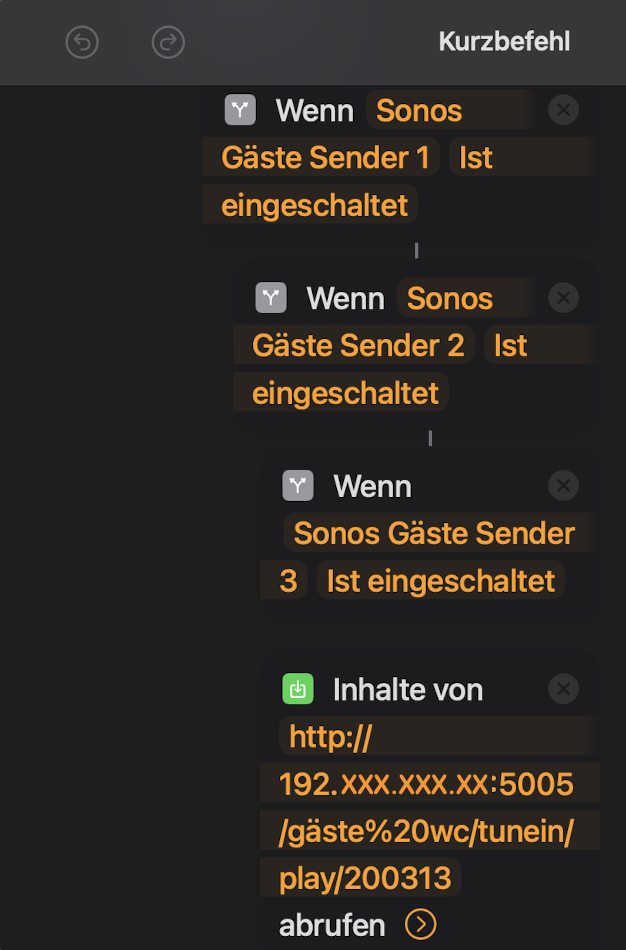Image resolution: width=626 pixels, height=950 pixels.
Task: Expand options arrow next to abrufen
Action: 421,925
